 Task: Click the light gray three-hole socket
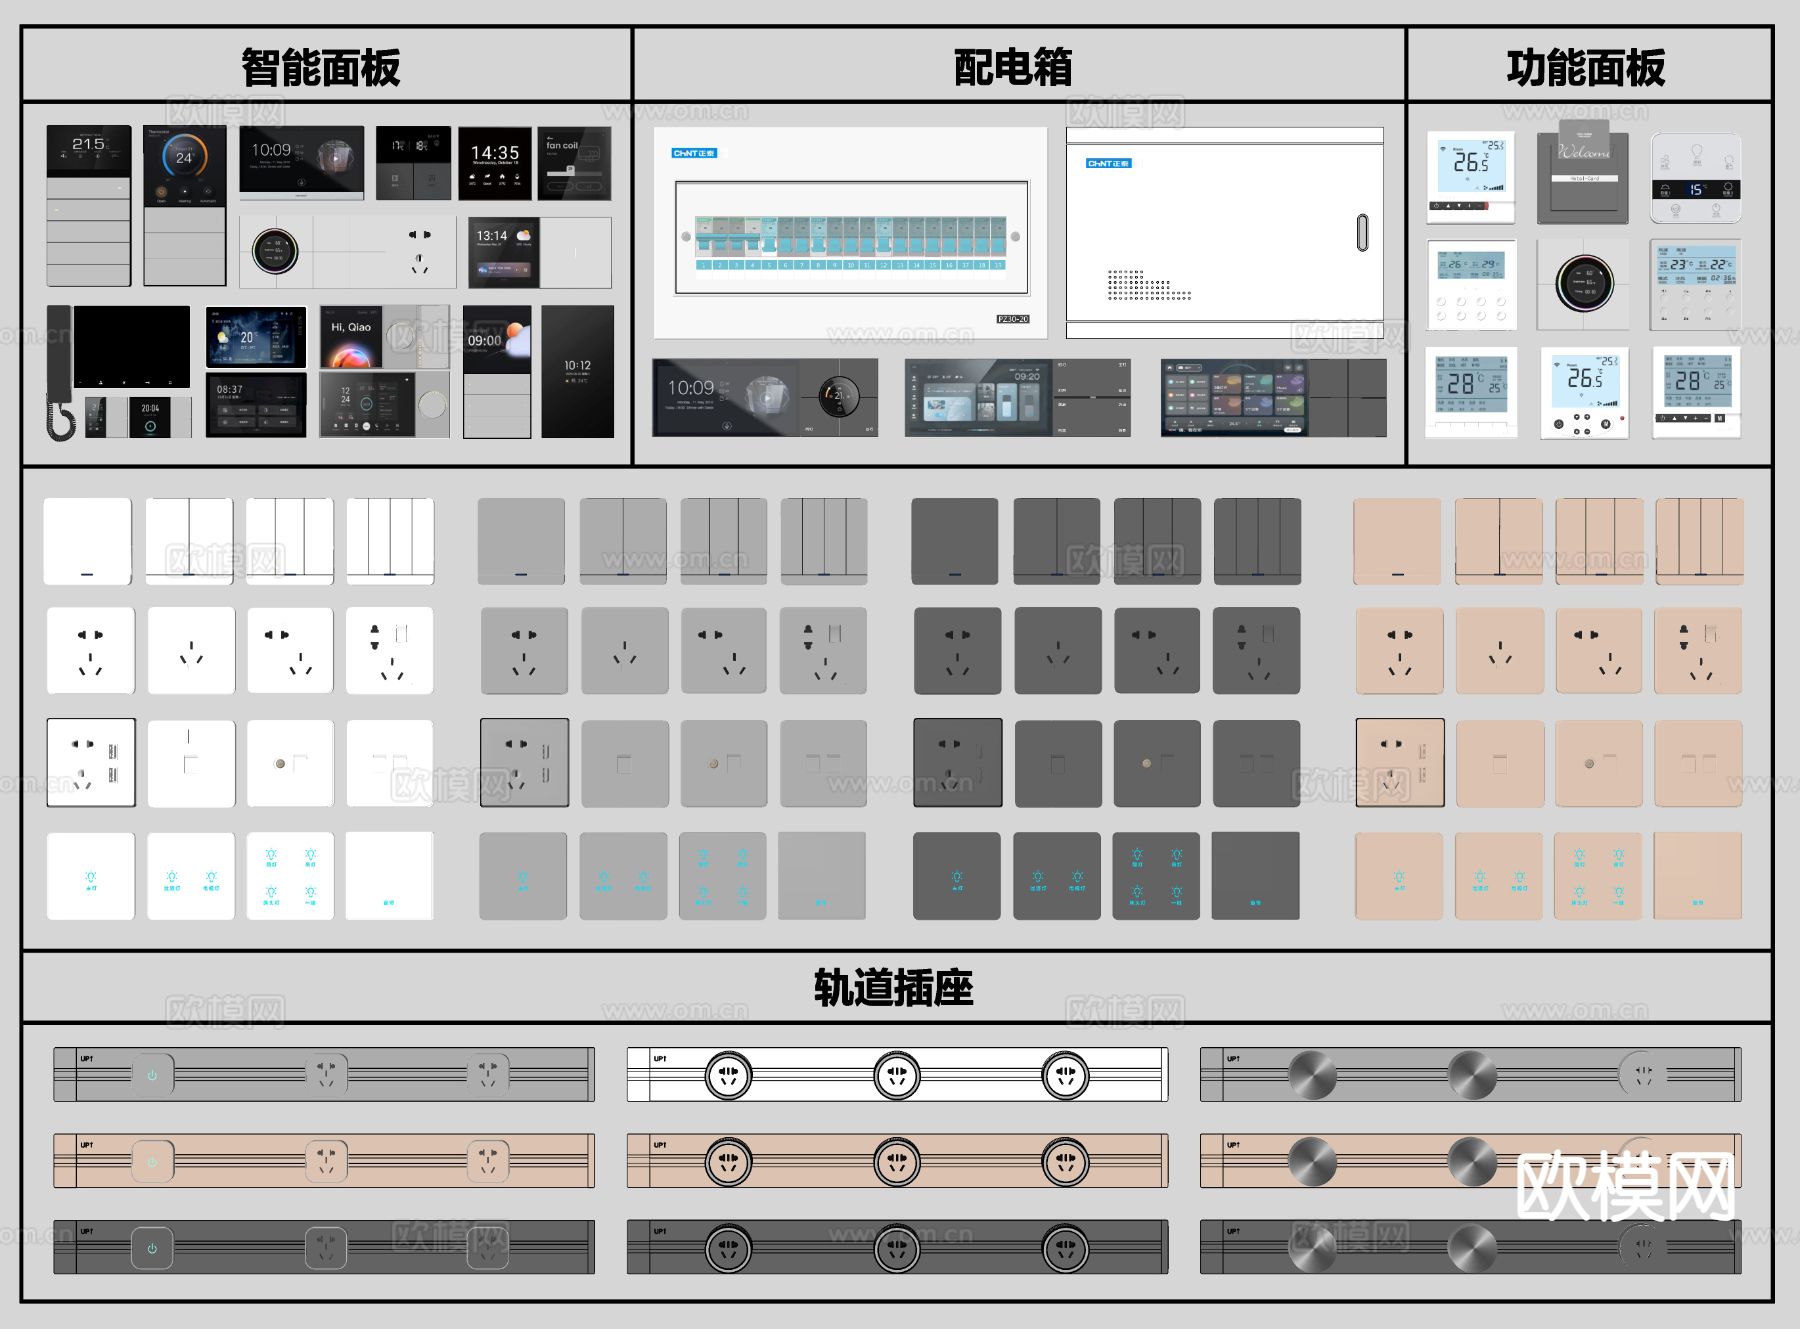pos(625,651)
